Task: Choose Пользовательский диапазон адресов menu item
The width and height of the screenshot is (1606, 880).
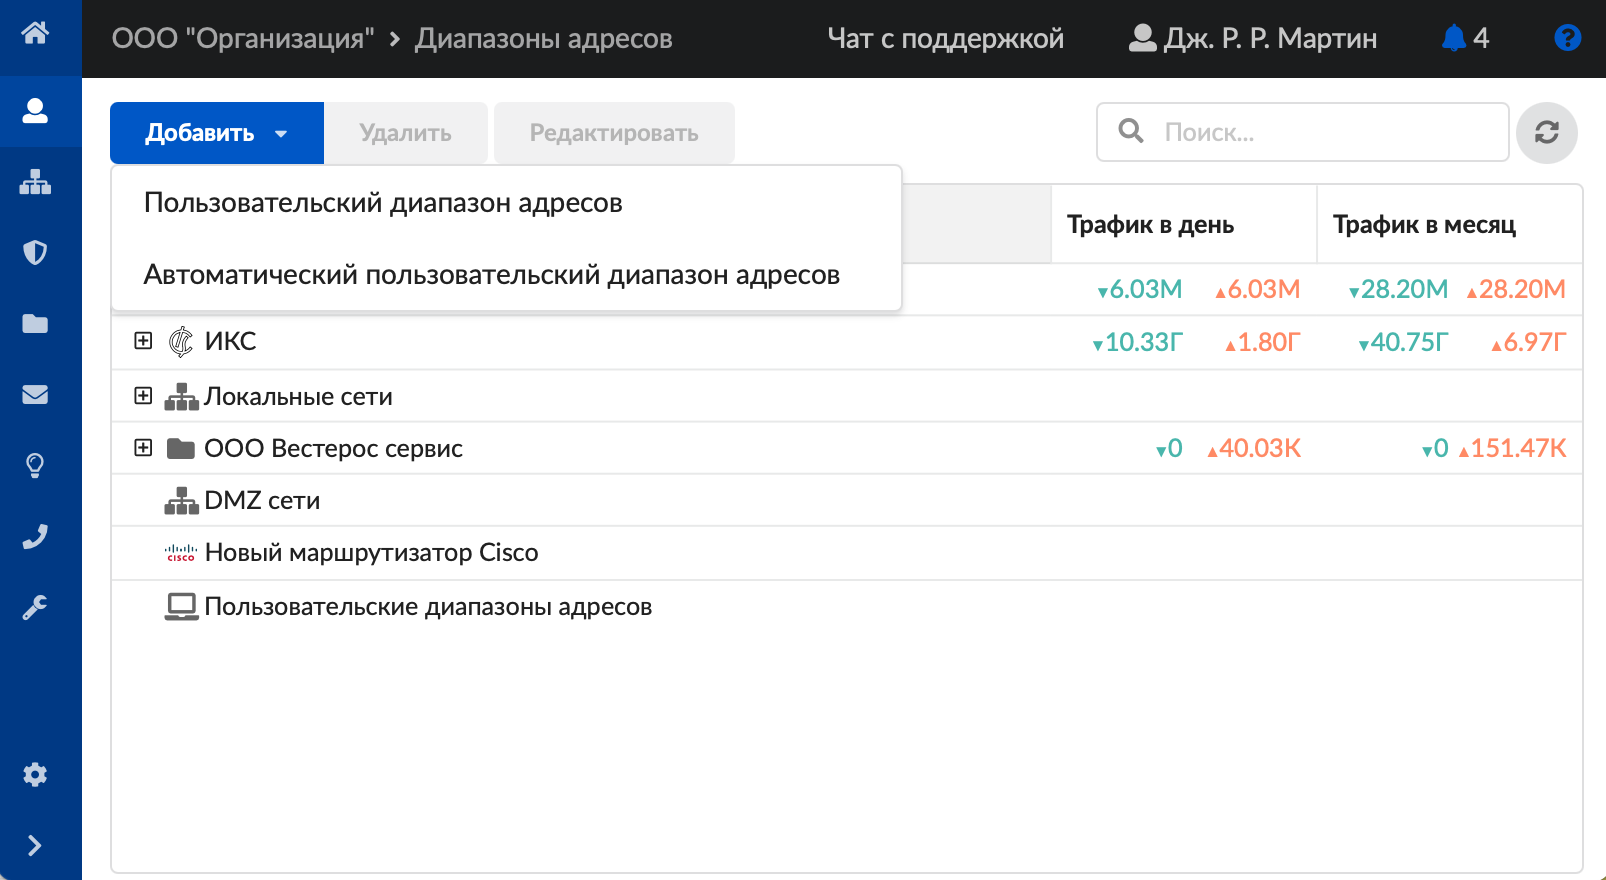Action: pyautogui.click(x=383, y=203)
